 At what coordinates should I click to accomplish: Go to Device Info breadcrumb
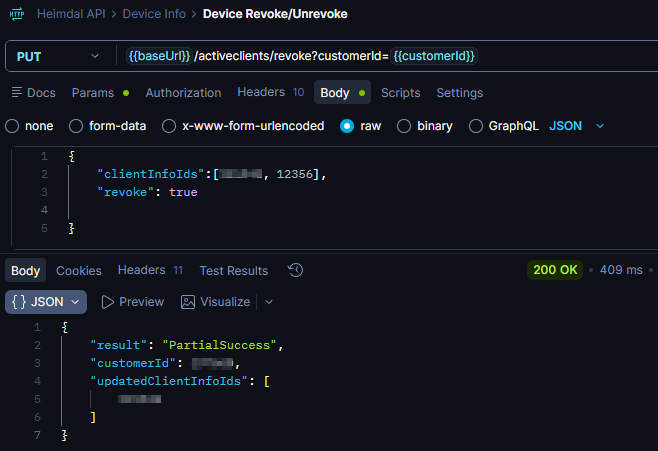pos(154,14)
